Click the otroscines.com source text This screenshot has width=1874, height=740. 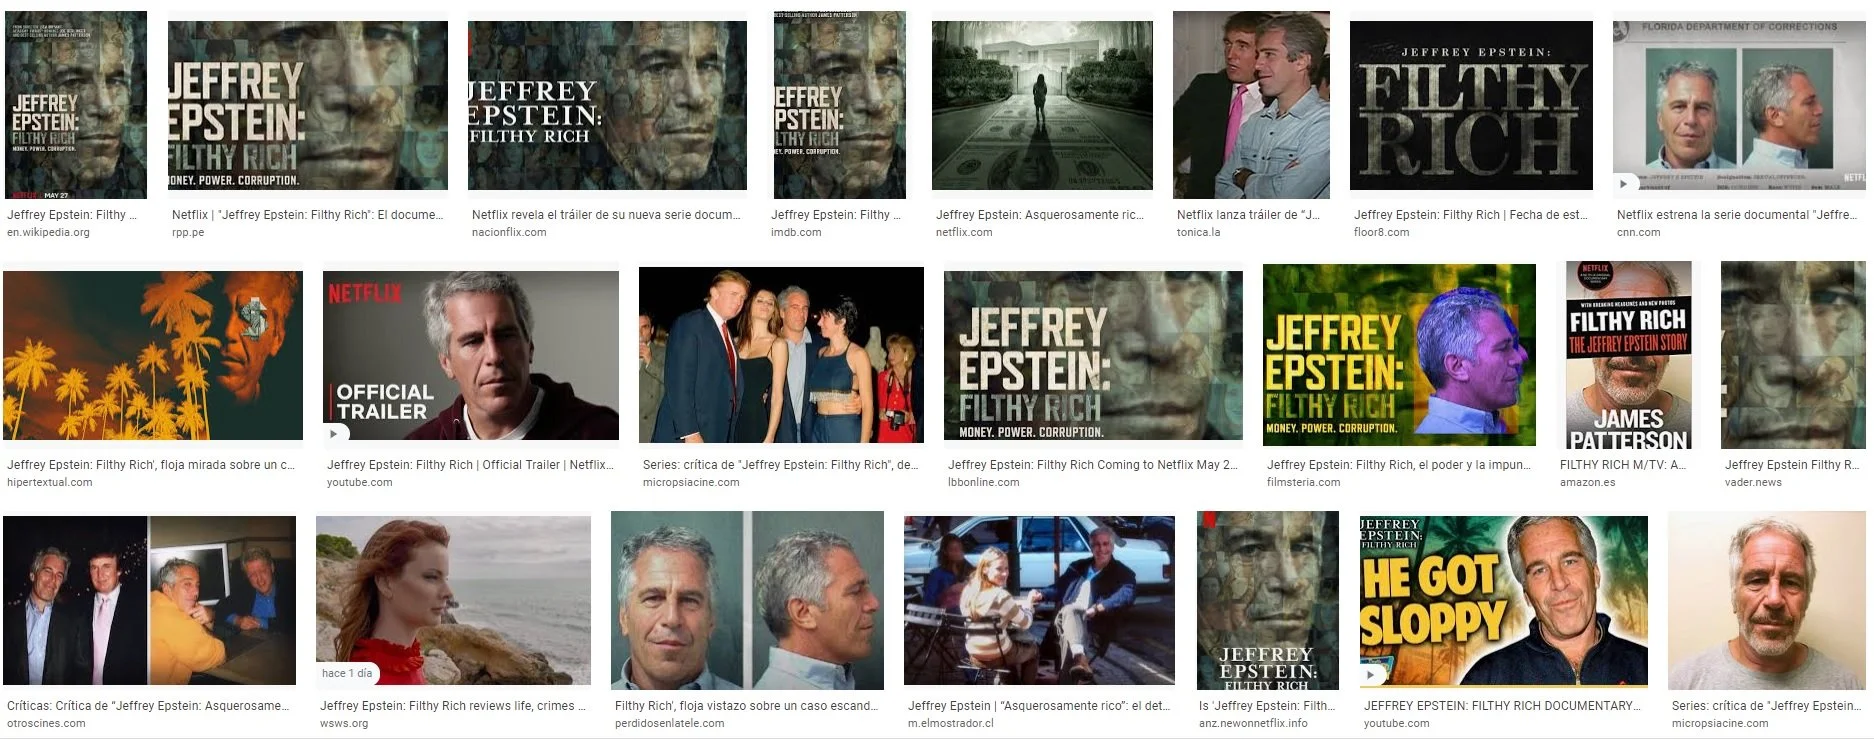tap(46, 723)
